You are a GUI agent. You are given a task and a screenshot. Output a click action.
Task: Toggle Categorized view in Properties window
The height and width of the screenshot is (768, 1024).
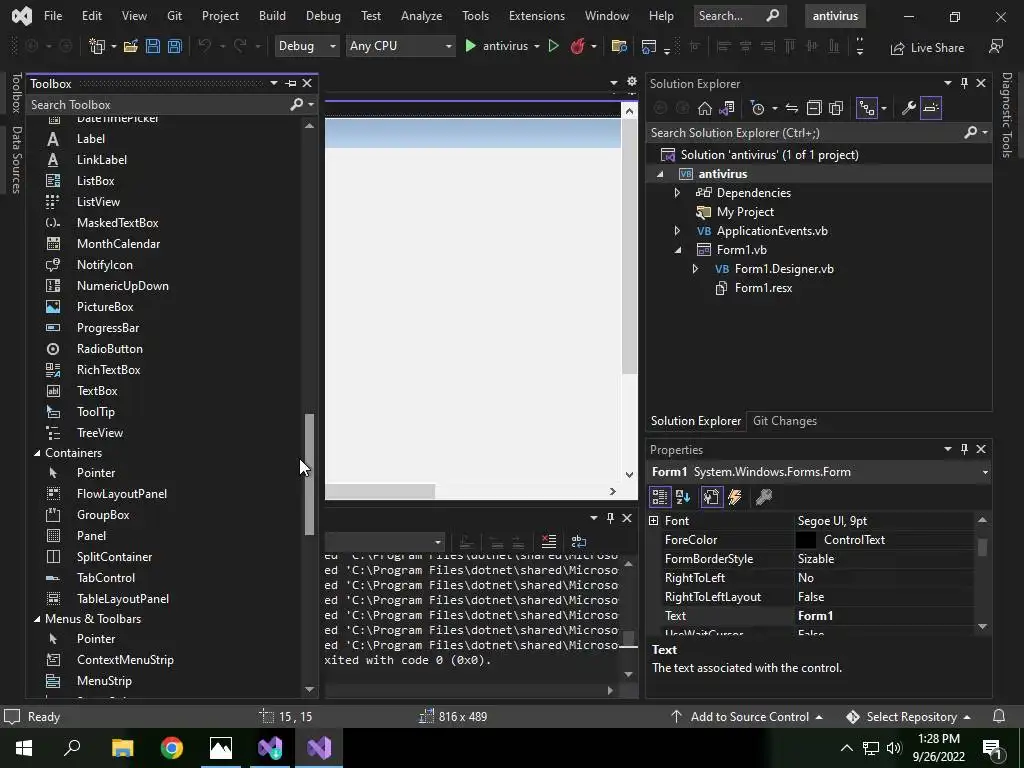click(660, 498)
